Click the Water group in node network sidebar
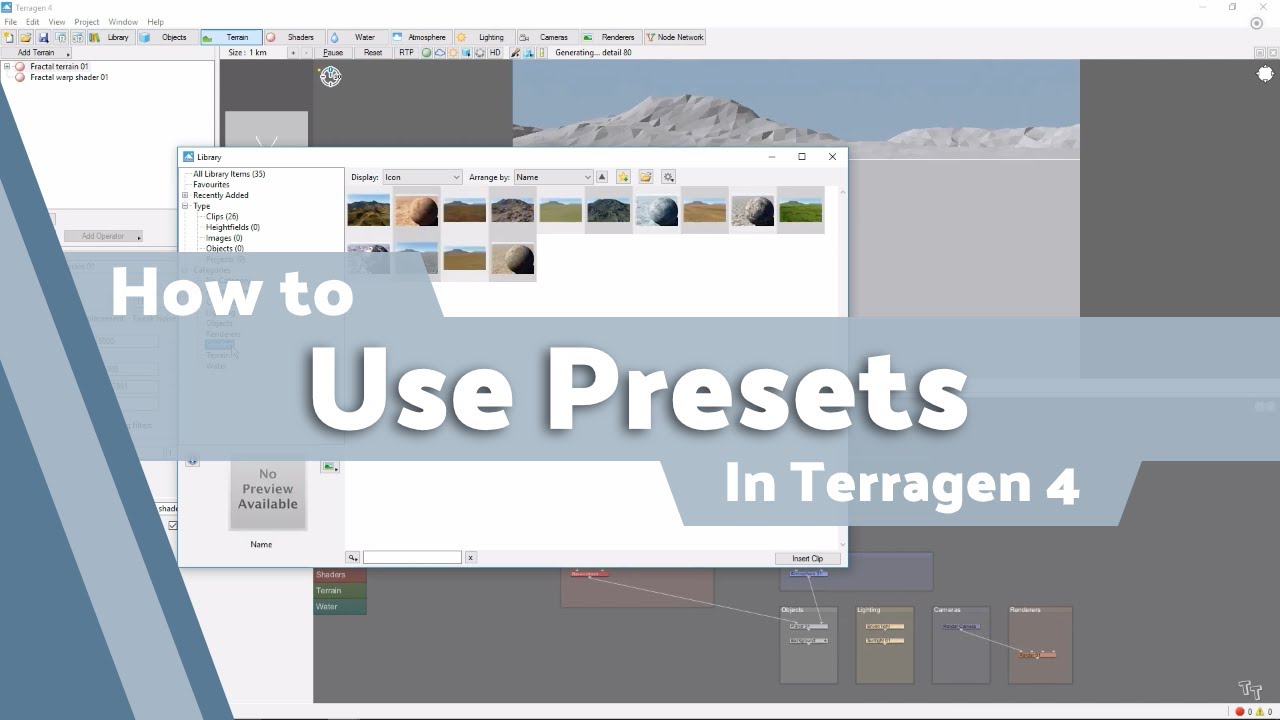 pyautogui.click(x=340, y=606)
